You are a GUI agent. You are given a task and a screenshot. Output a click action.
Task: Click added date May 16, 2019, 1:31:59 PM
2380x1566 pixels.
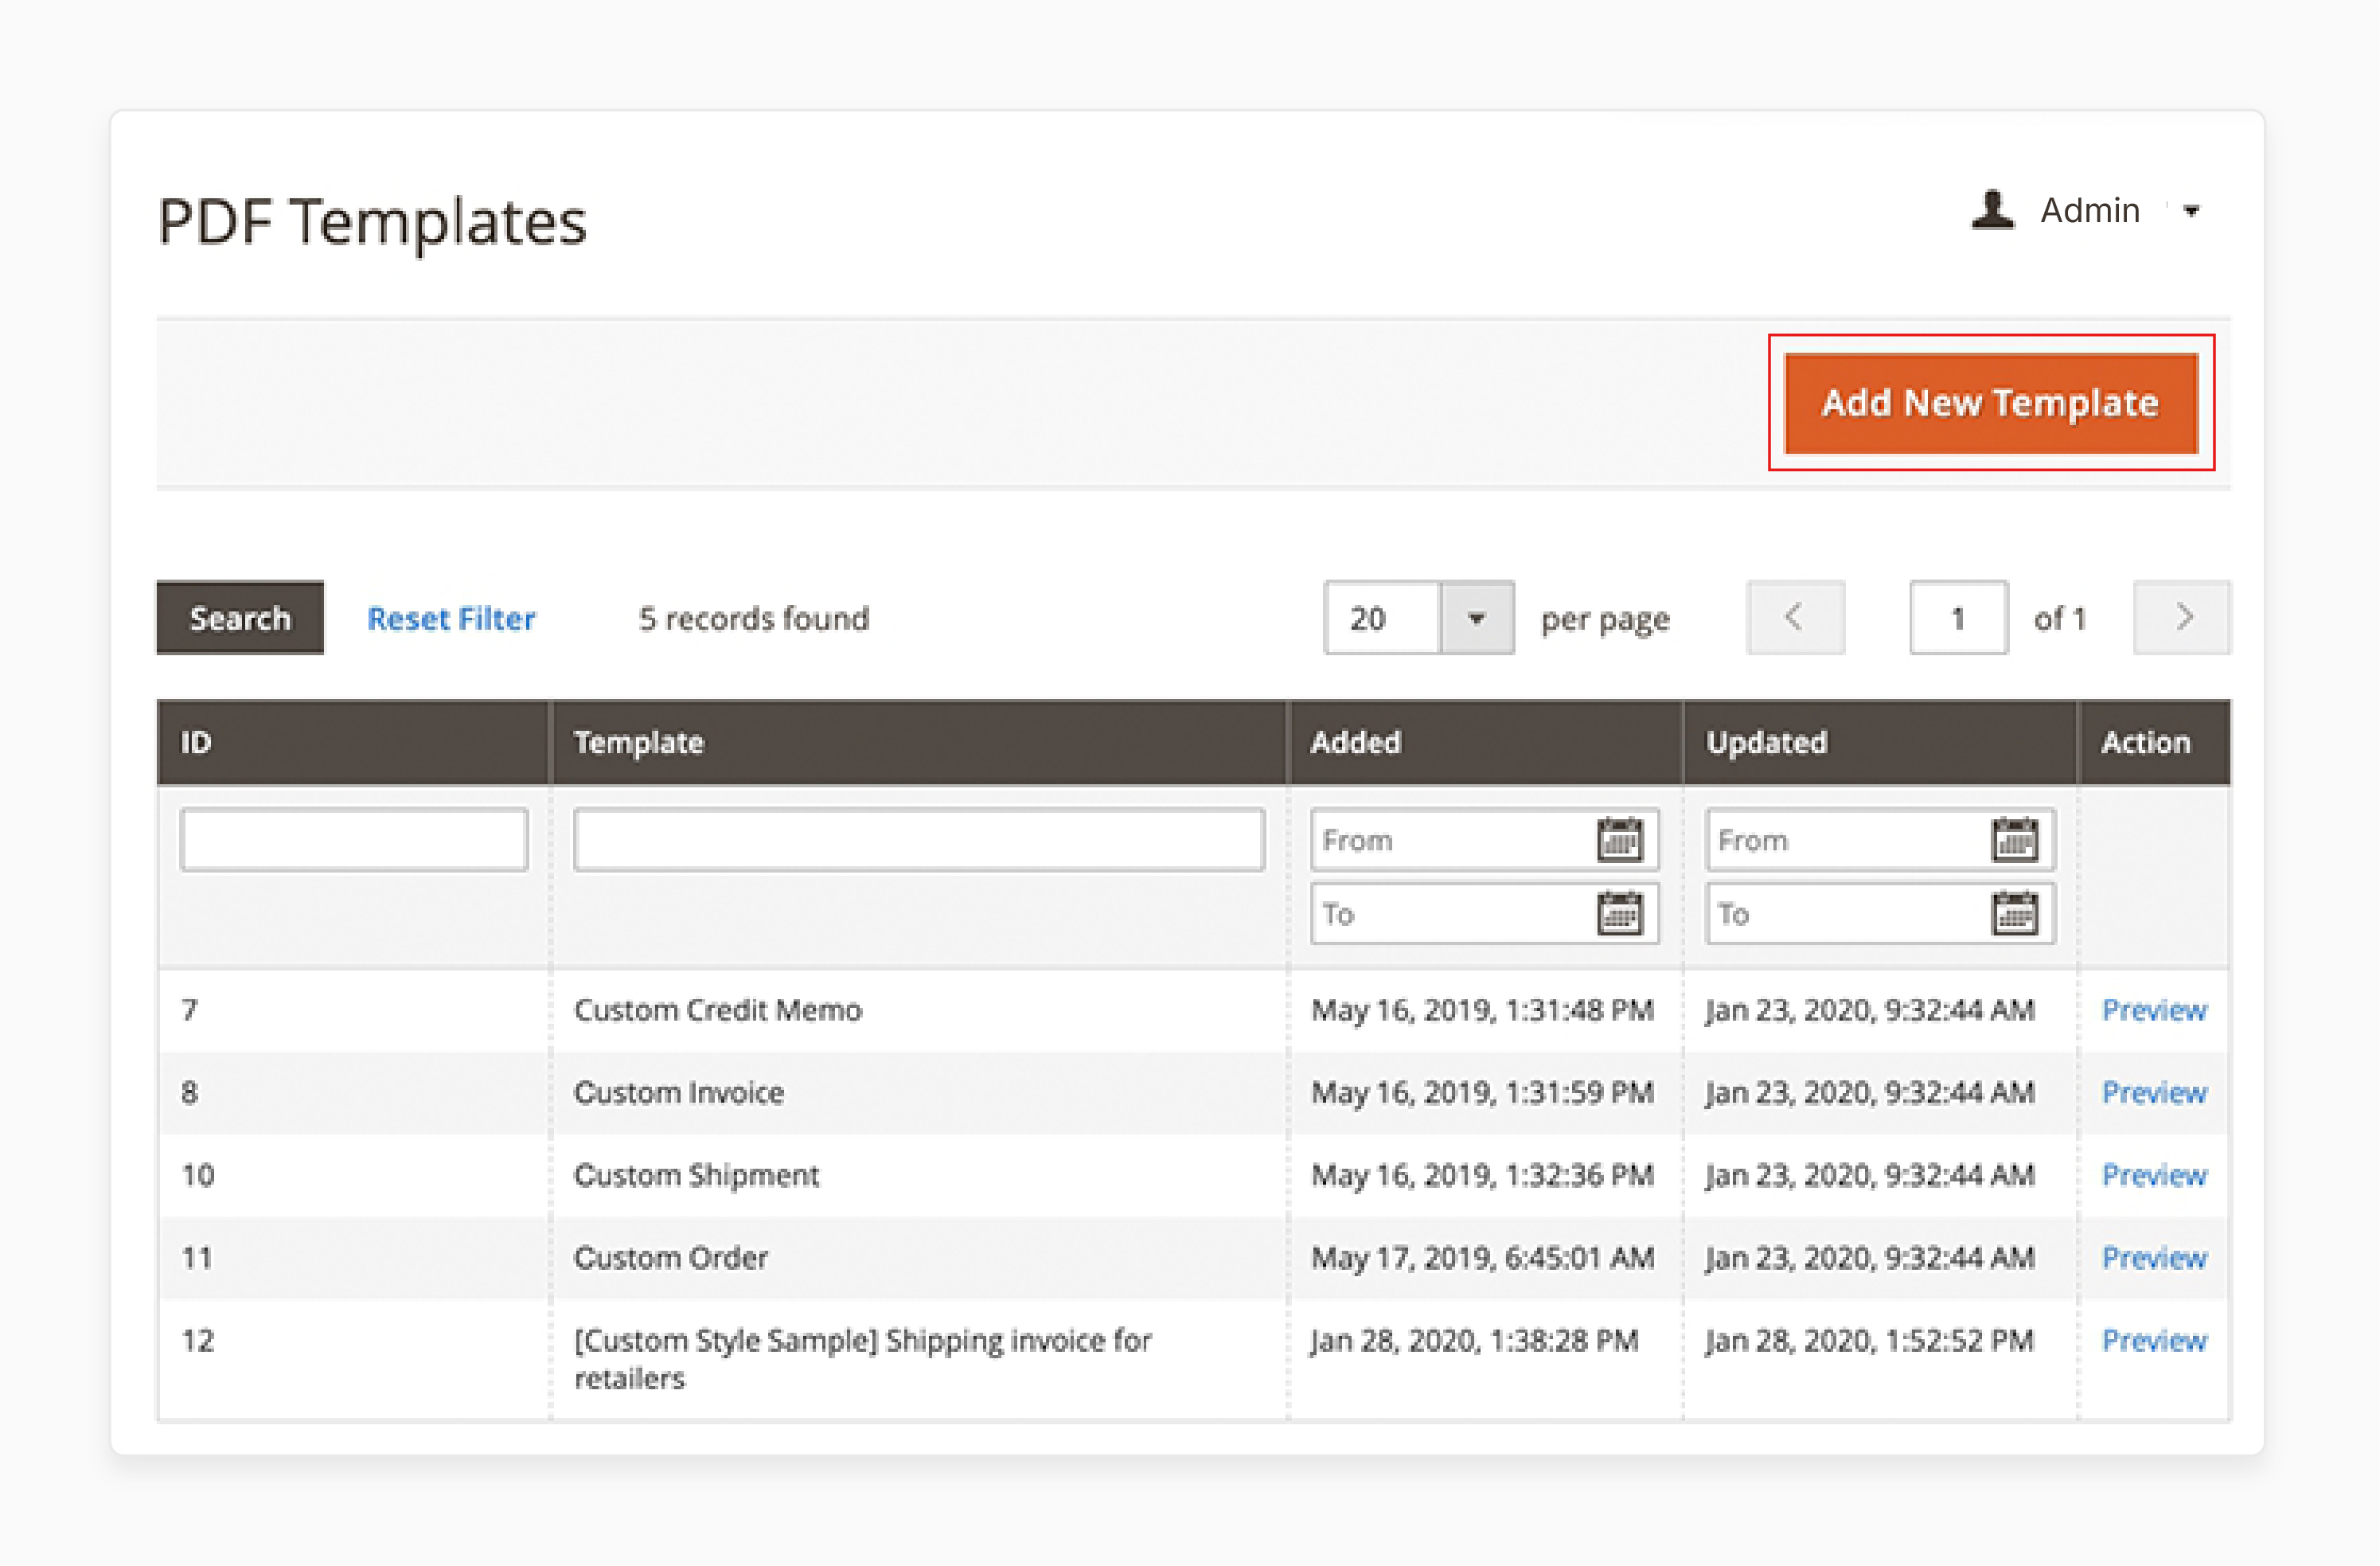(x=1482, y=1092)
